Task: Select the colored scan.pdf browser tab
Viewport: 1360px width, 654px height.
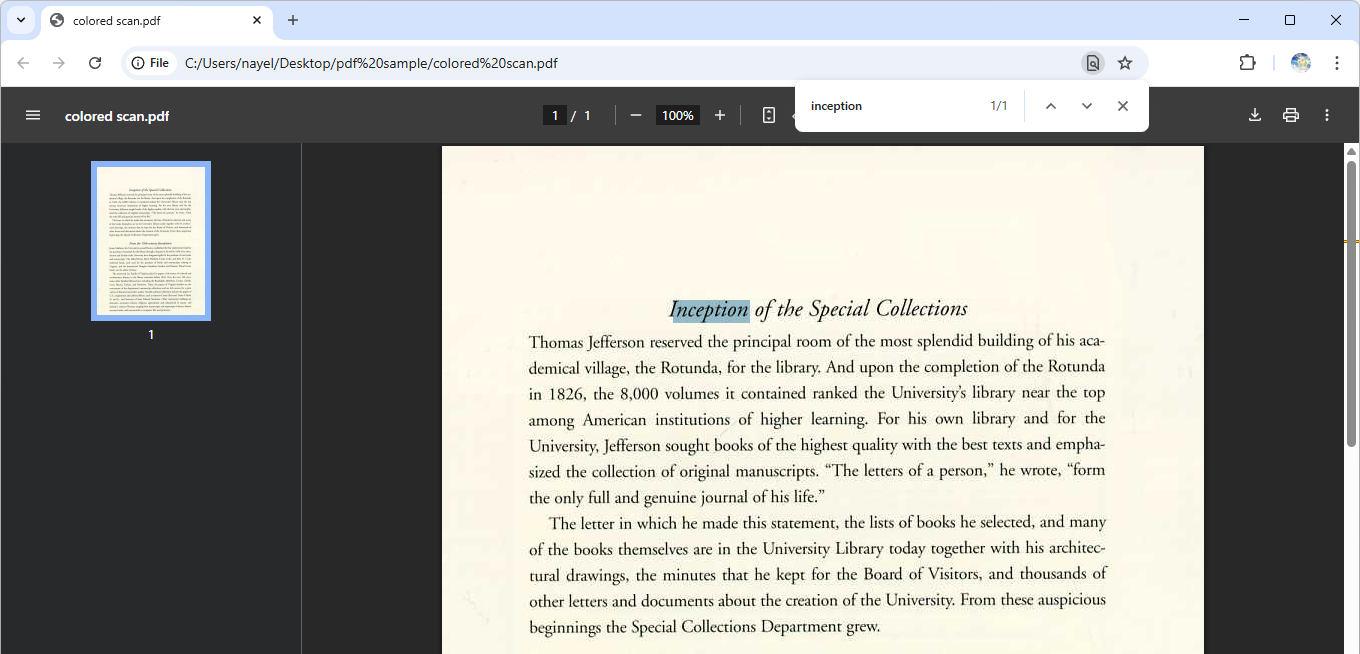Action: [x=157, y=20]
